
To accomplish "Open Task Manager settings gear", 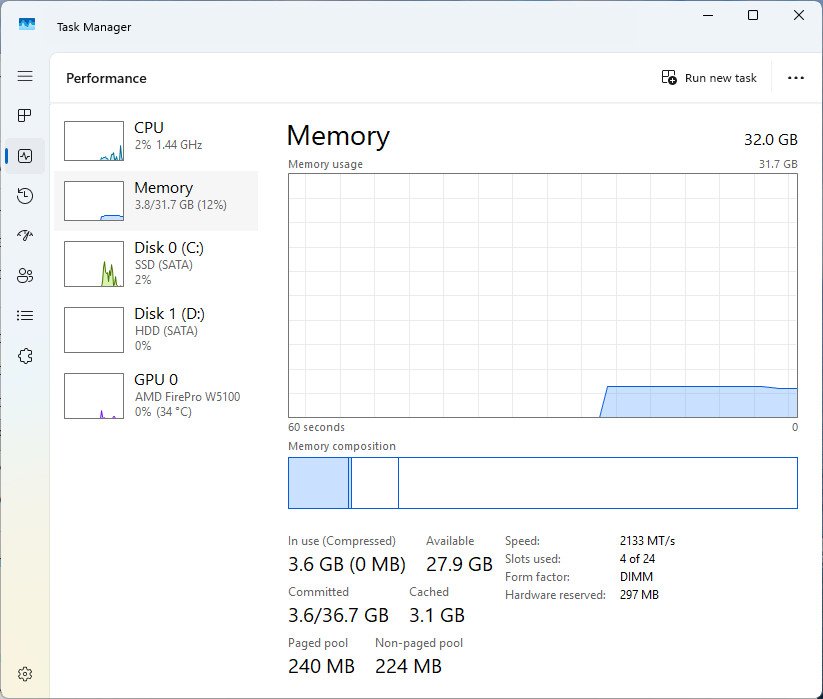I will (25, 674).
